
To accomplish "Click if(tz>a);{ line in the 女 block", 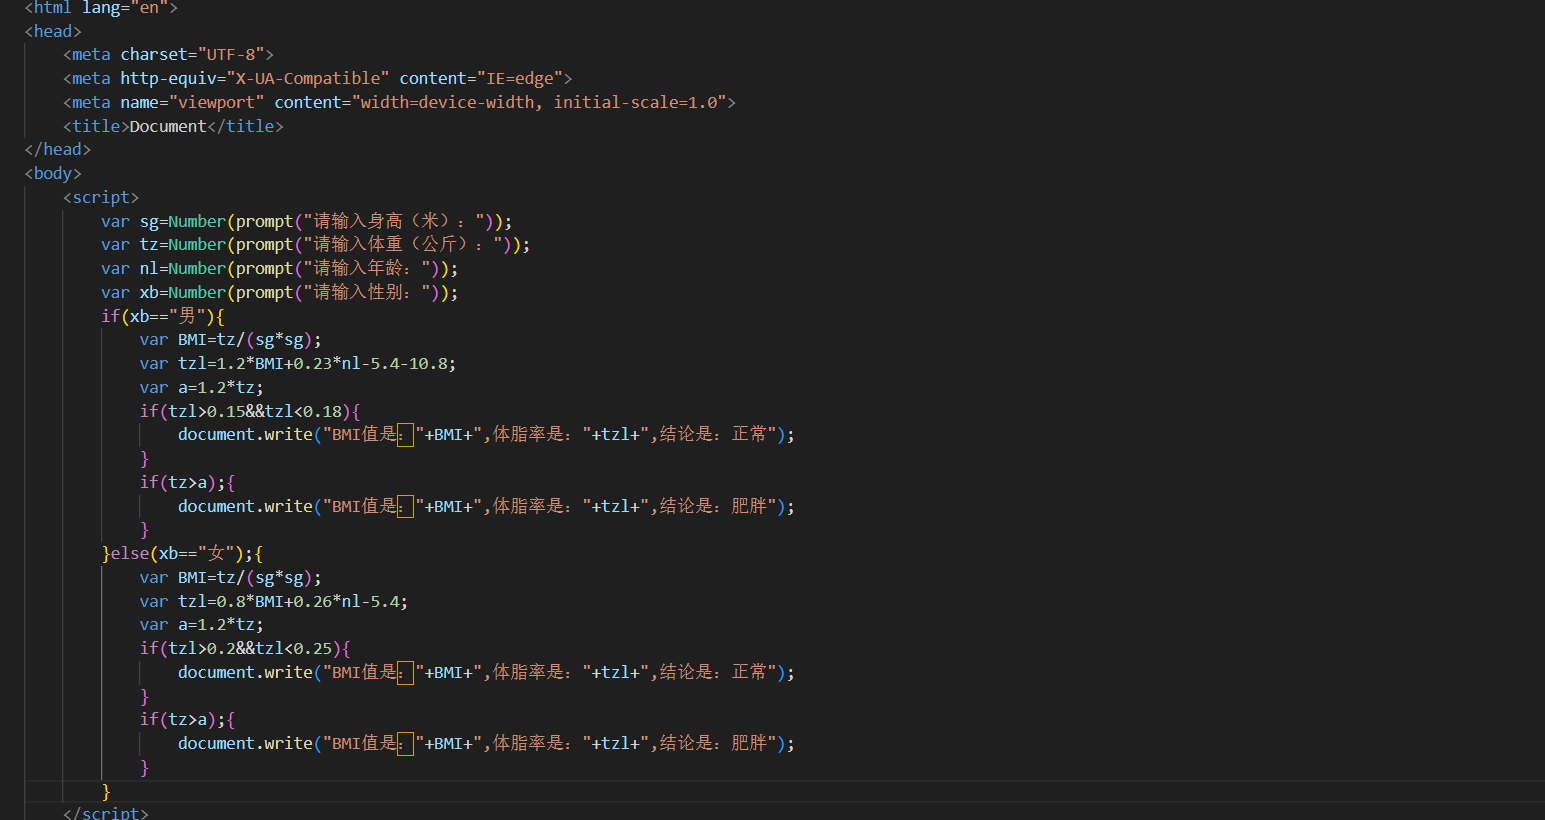I will click(x=187, y=719).
